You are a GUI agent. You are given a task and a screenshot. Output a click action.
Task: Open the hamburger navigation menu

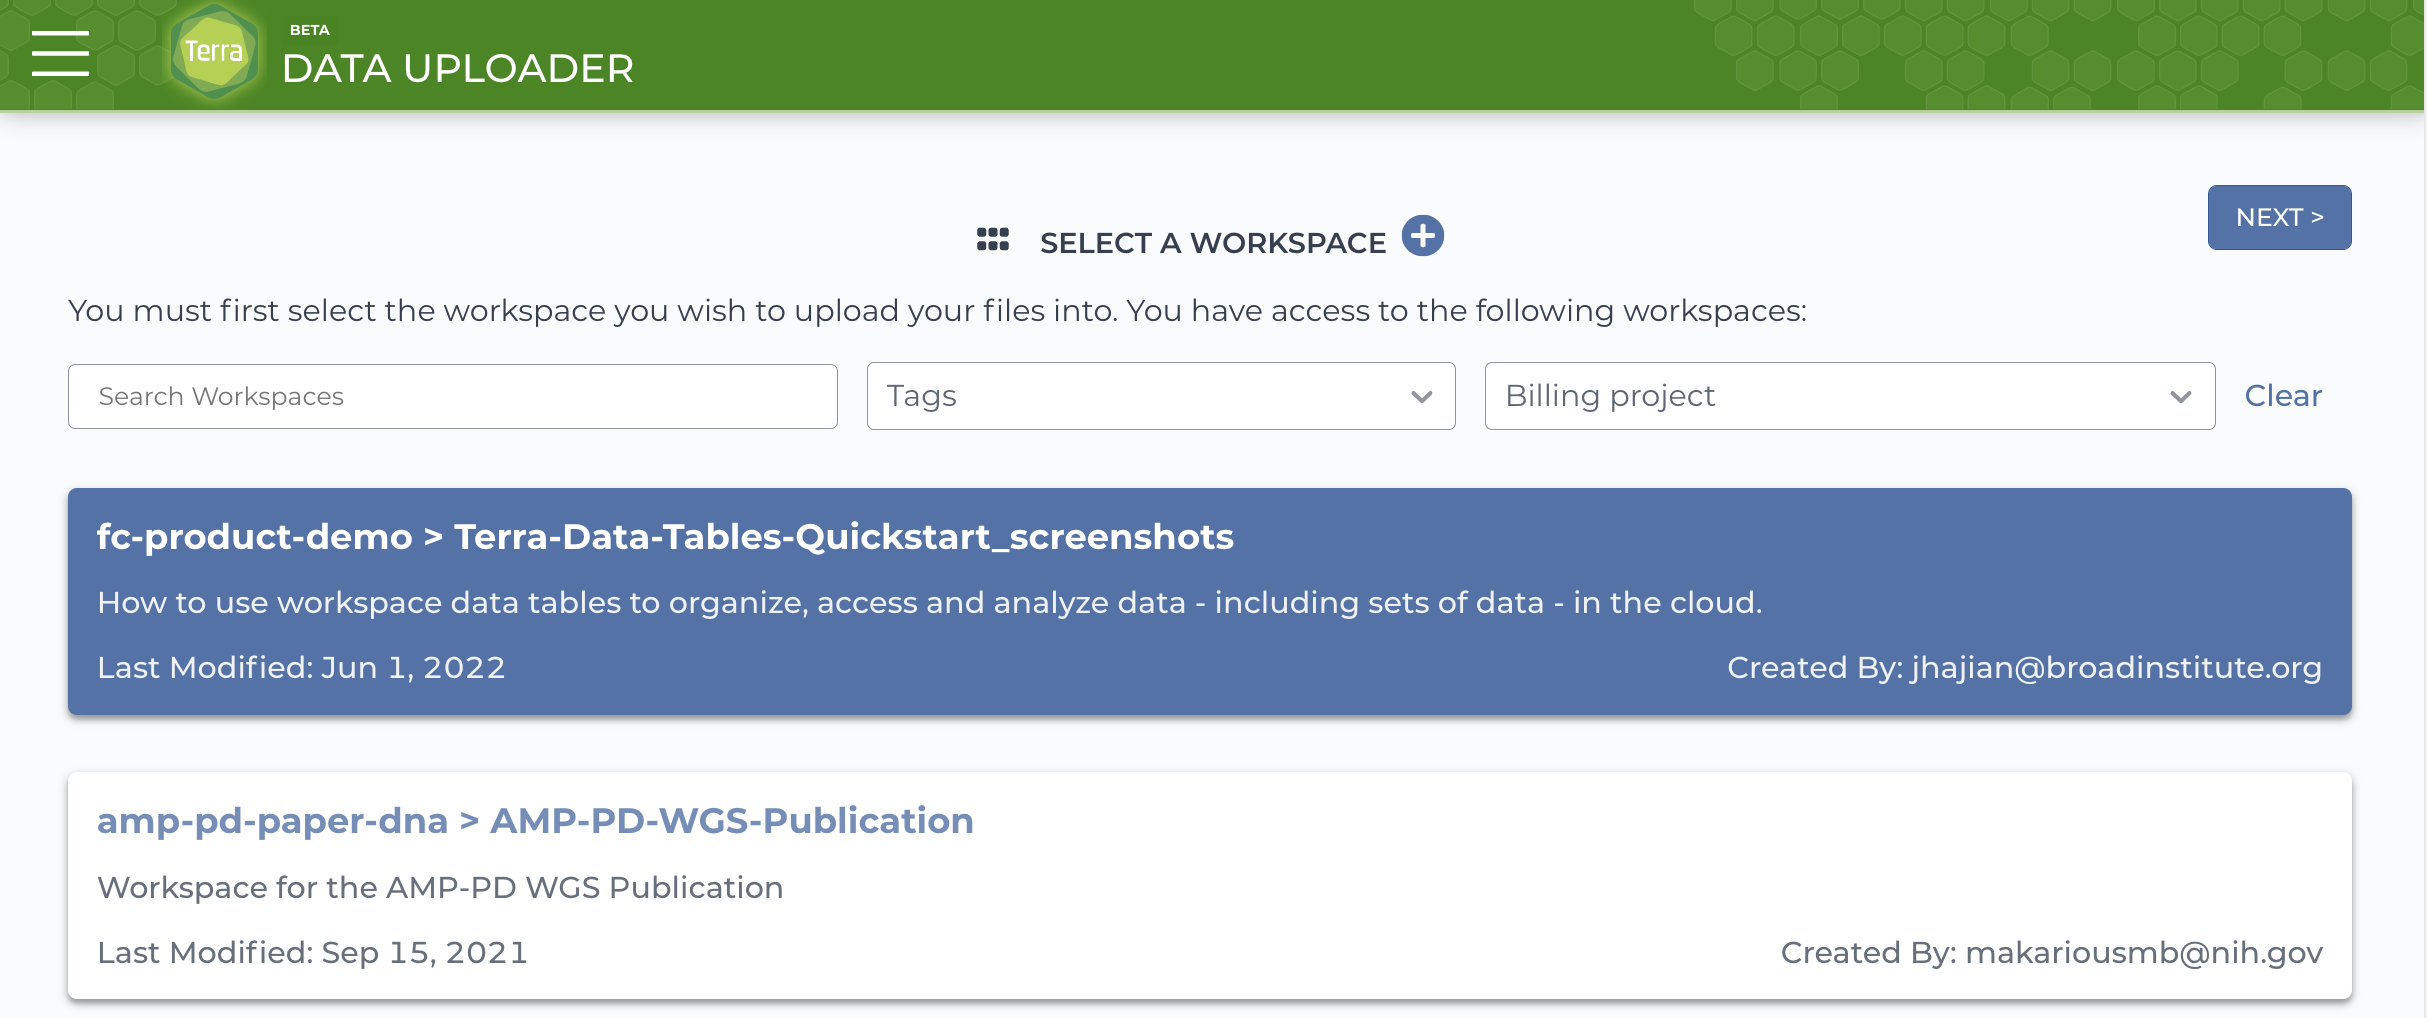[60, 53]
